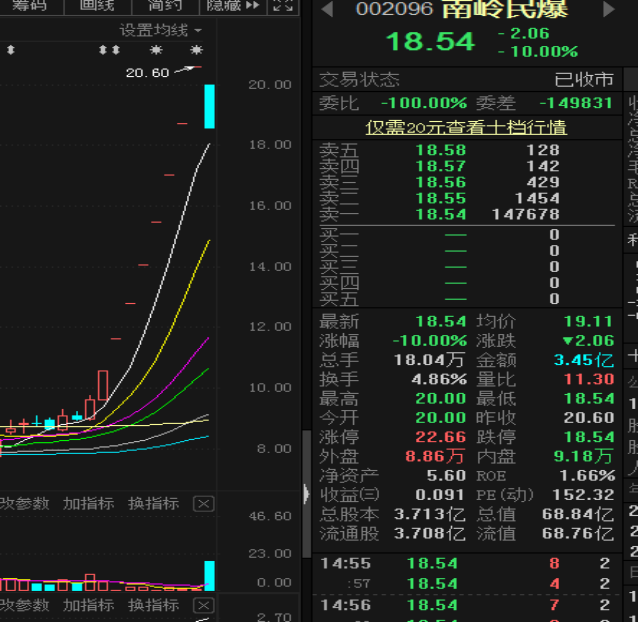Click 换指标 in the lower indicator panel
The image size is (638, 623).
[153, 605]
